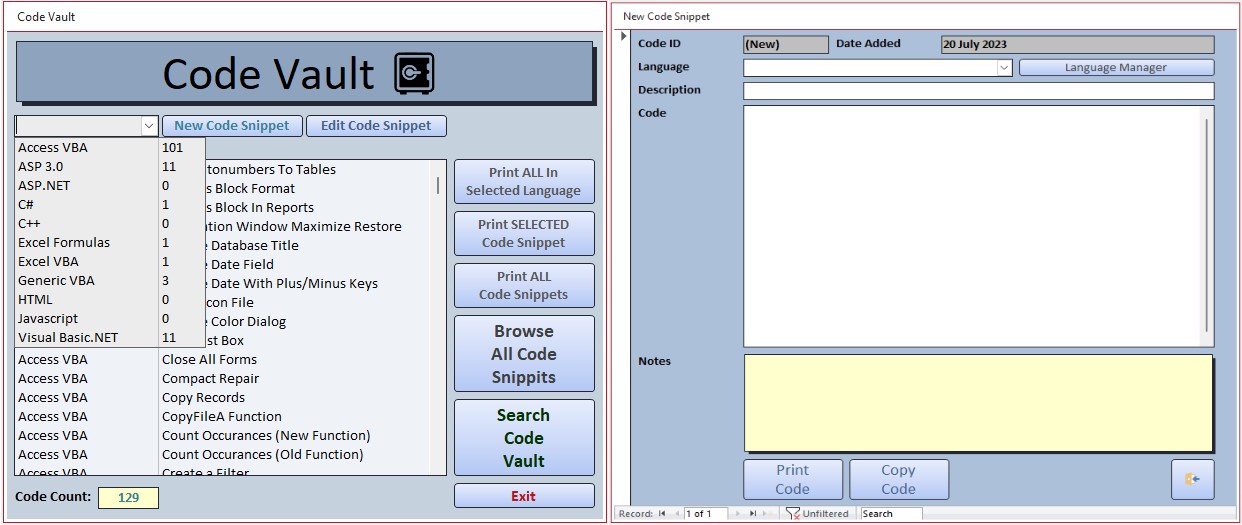1242x525 pixels.
Task: Click the Copy Code button
Action: click(899, 480)
